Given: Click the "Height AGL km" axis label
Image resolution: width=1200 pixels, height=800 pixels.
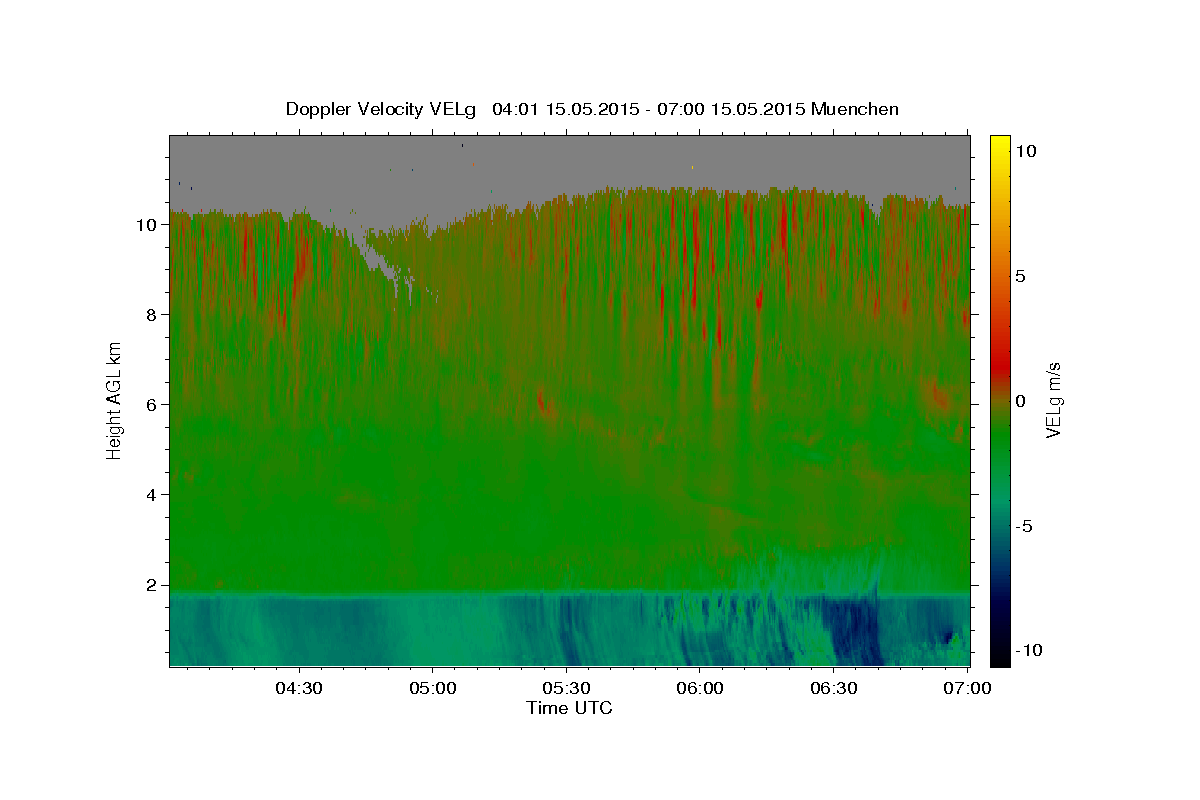Looking at the screenshot, I should (x=115, y=400).
